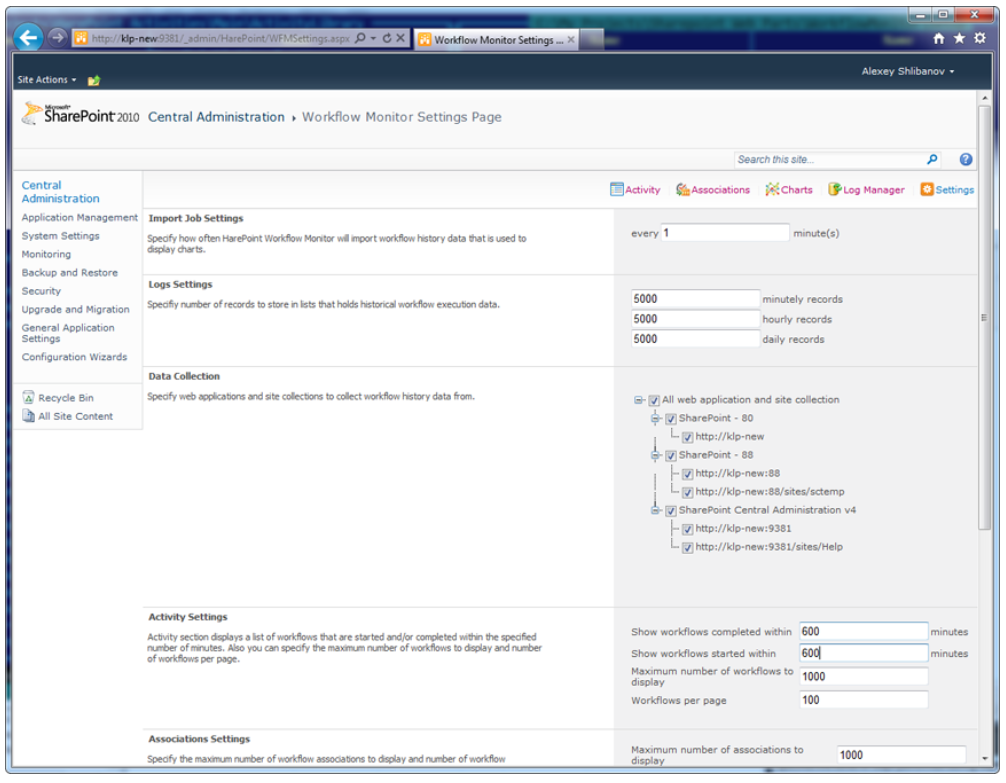Image resolution: width=1006 pixels, height=783 pixels.
Task: Refresh the page using the reload icon
Action: [x=387, y=38]
